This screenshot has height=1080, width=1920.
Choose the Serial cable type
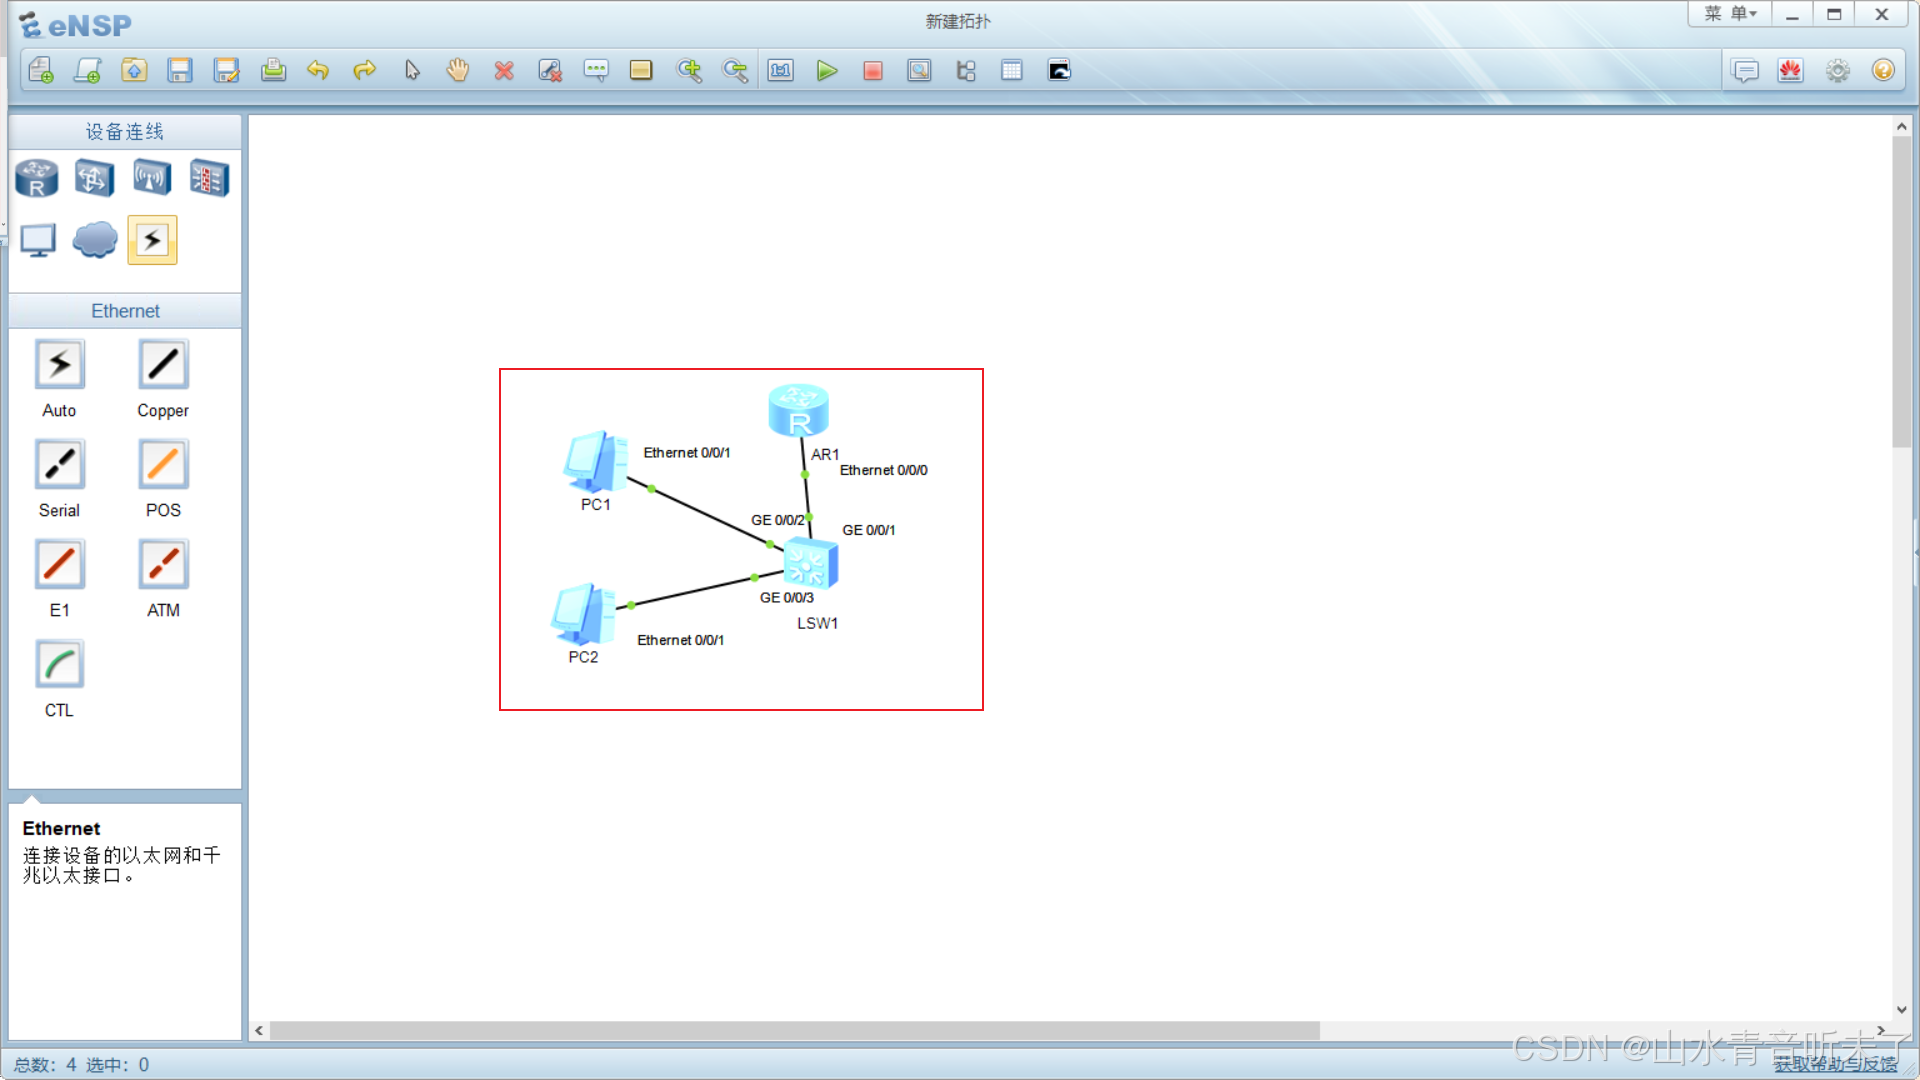click(60, 465)
